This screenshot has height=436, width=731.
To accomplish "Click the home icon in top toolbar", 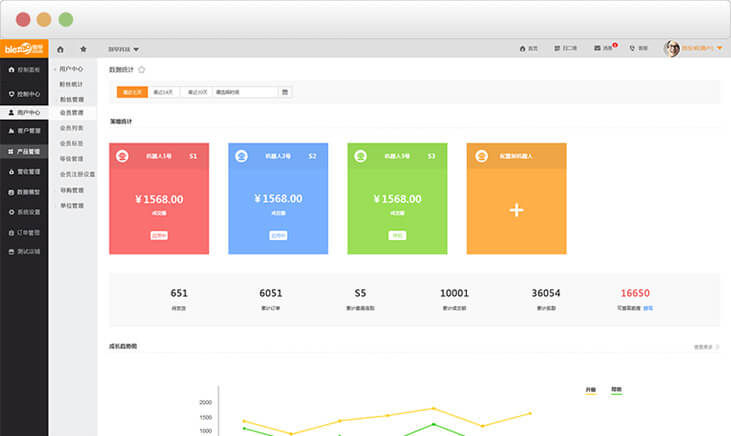I will point(61,48).
